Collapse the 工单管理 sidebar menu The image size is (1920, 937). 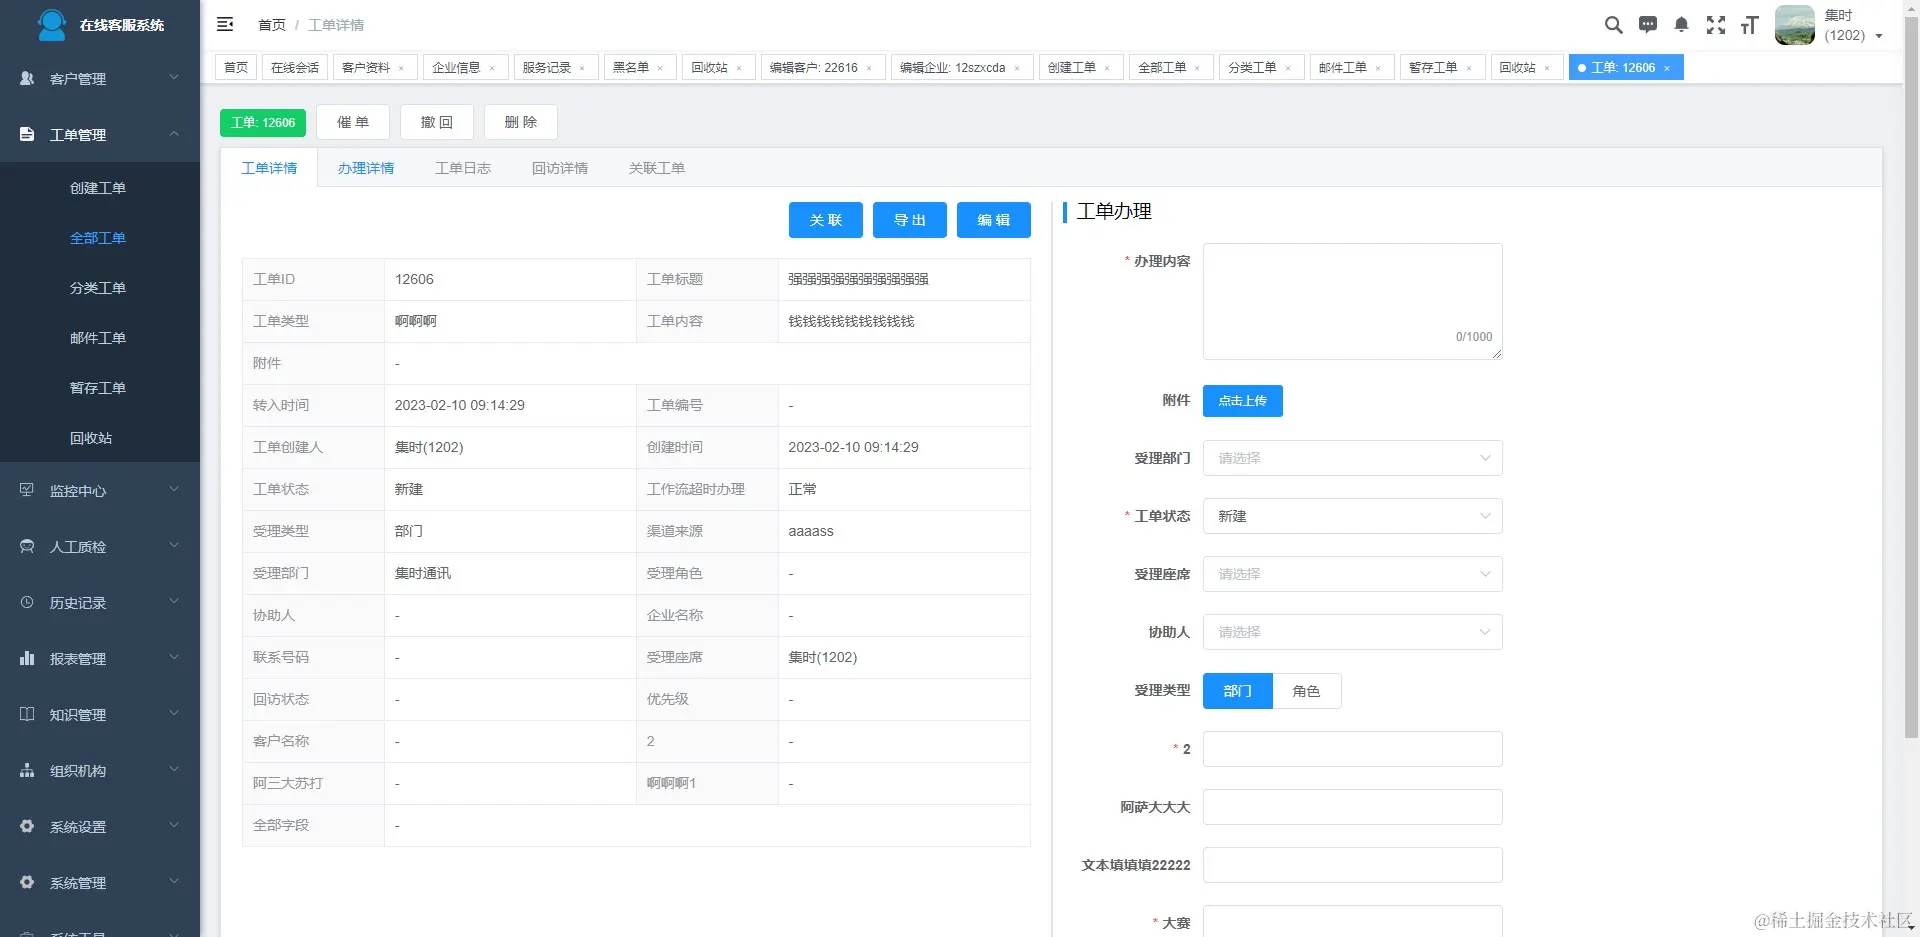174,133
